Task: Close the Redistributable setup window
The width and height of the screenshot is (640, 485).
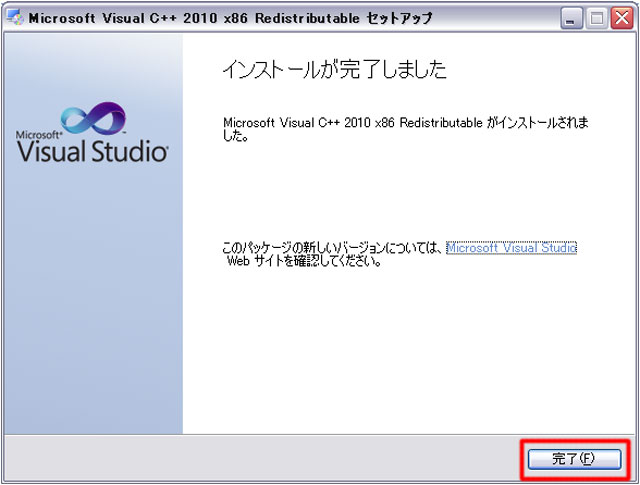Action: tap(622, 18)
